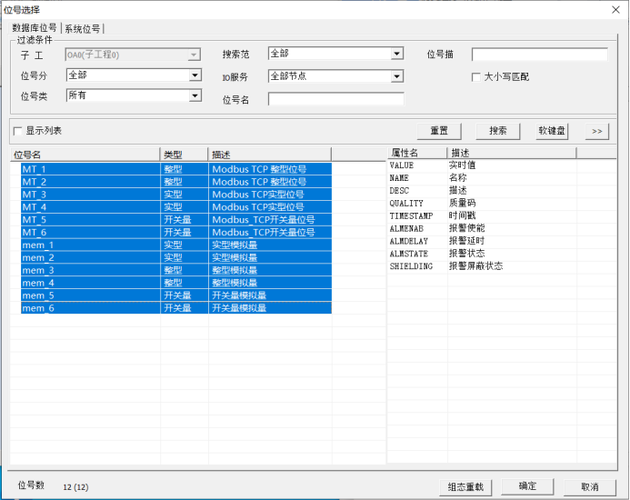Viewport: 630px width, 500px height.
Task: Open the 软键盘 soft keyboard
Action: click(552, 131)
